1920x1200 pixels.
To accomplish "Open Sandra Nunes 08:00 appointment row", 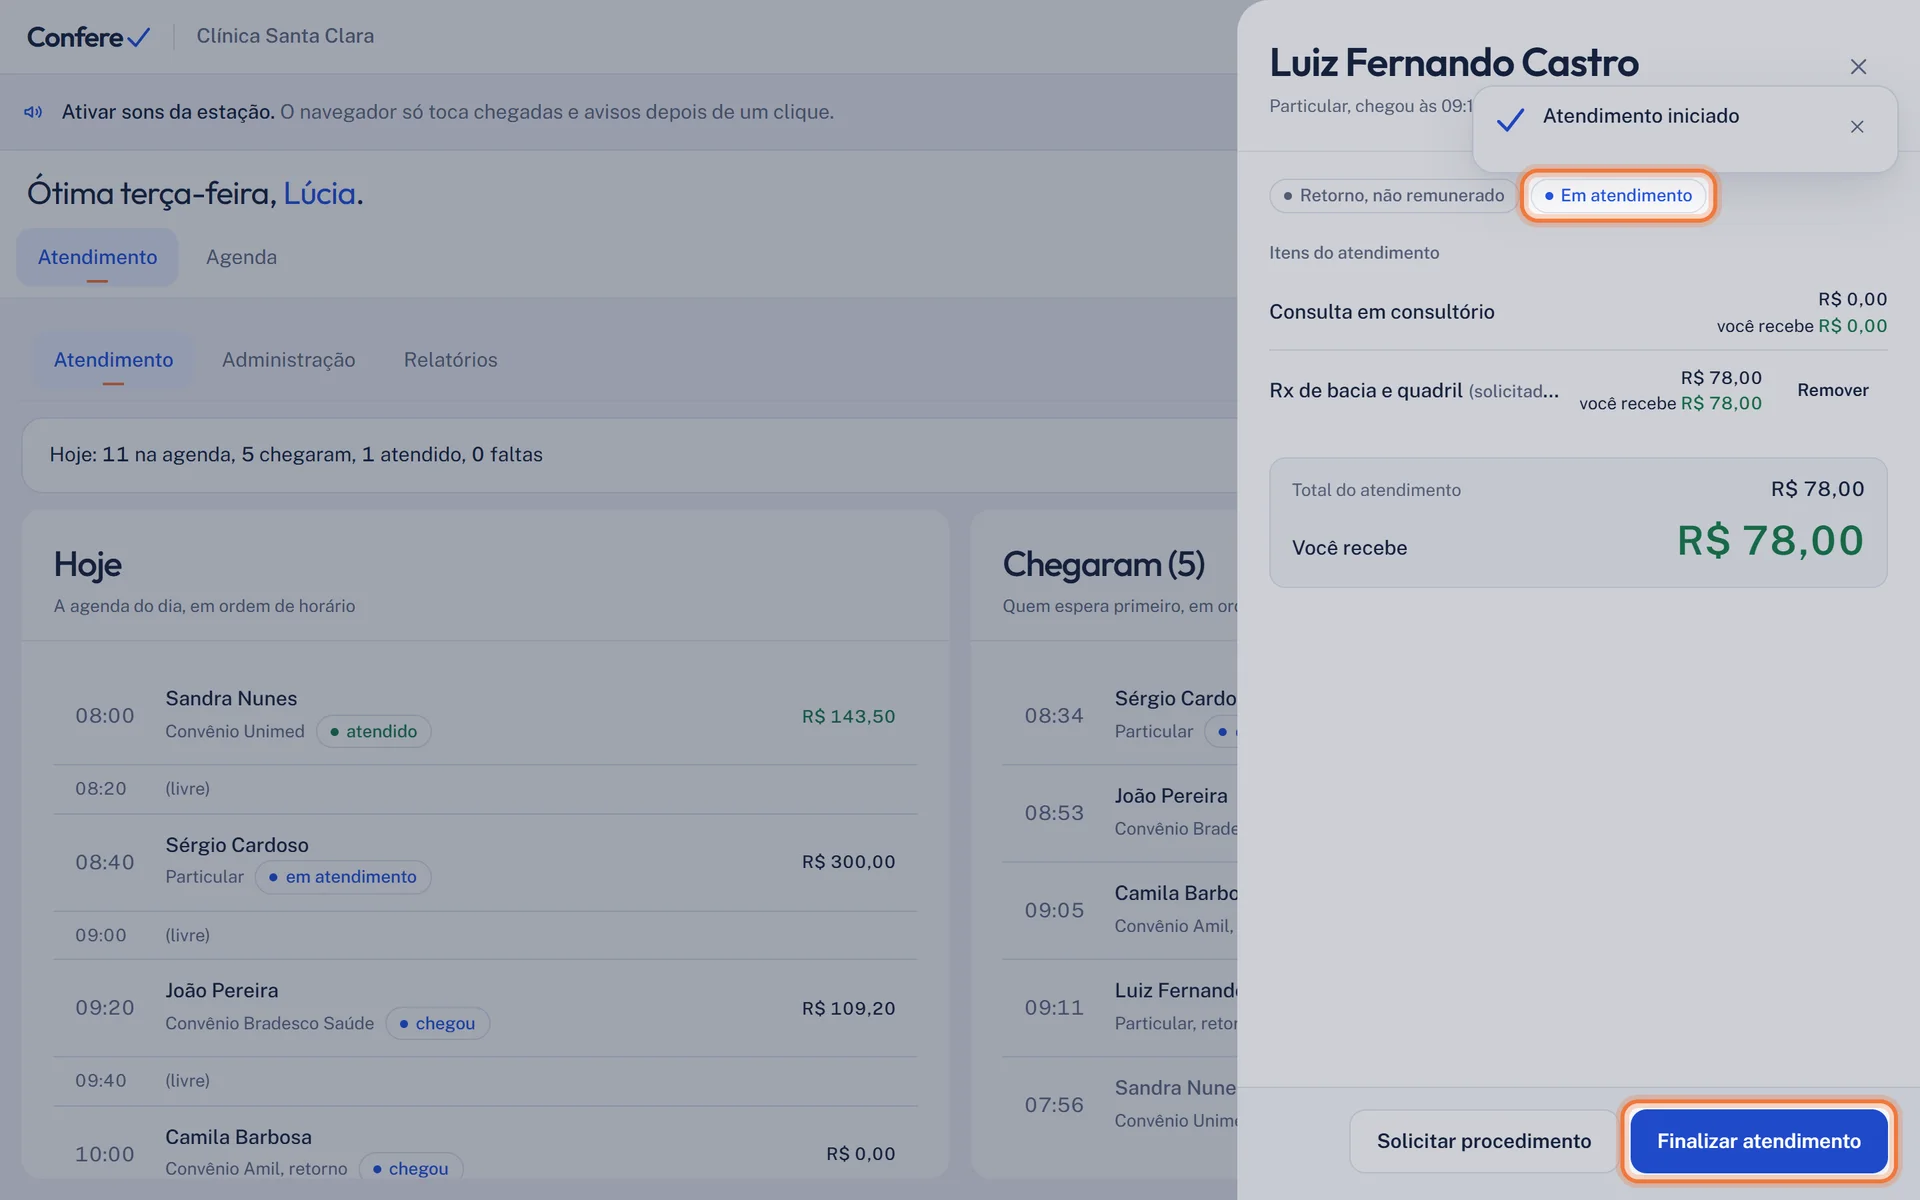I will 485,715.
